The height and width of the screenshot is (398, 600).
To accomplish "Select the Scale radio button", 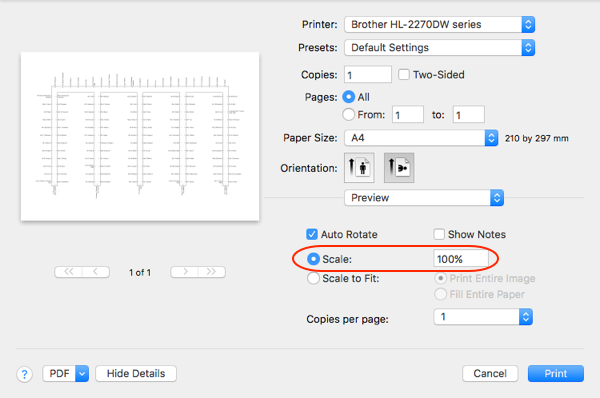I will [313, 259].
